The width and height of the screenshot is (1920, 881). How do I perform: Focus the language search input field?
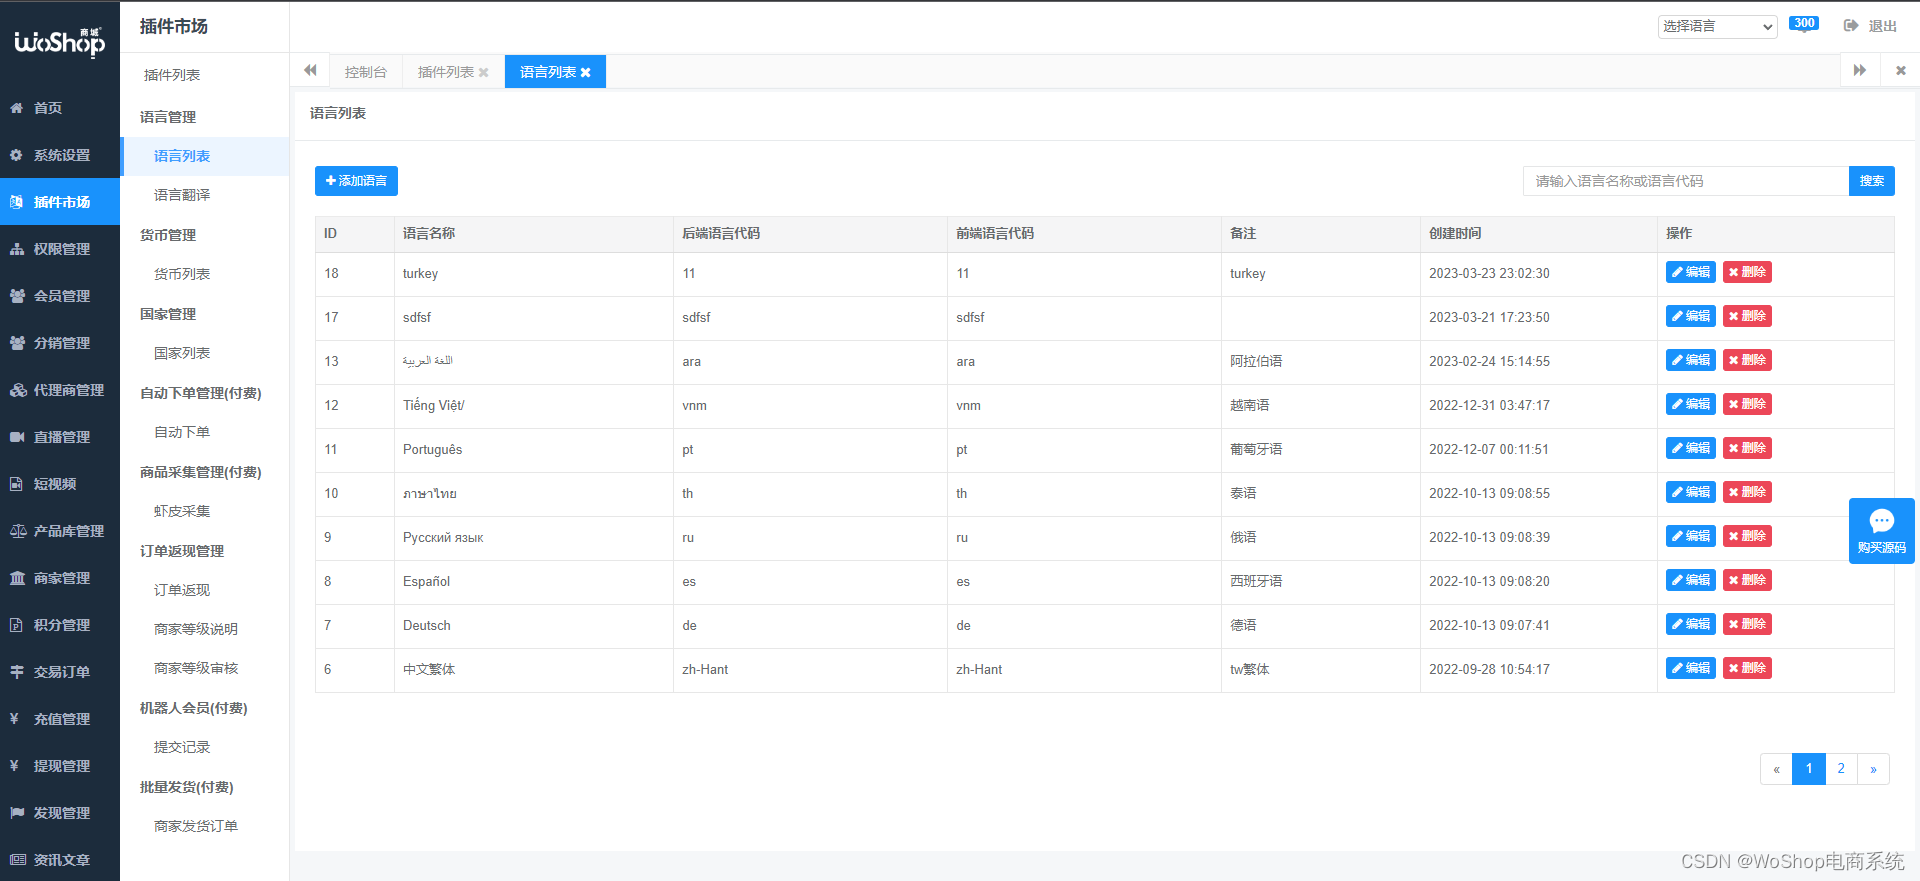[1686, 181]
